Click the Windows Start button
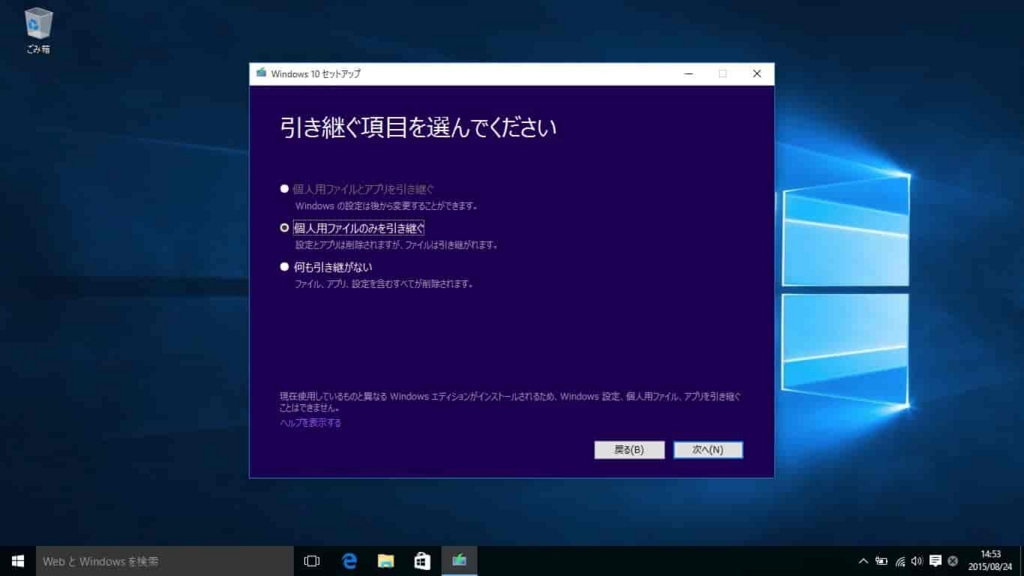Viewport: 1024px width, 576px height. pos(18,561)
